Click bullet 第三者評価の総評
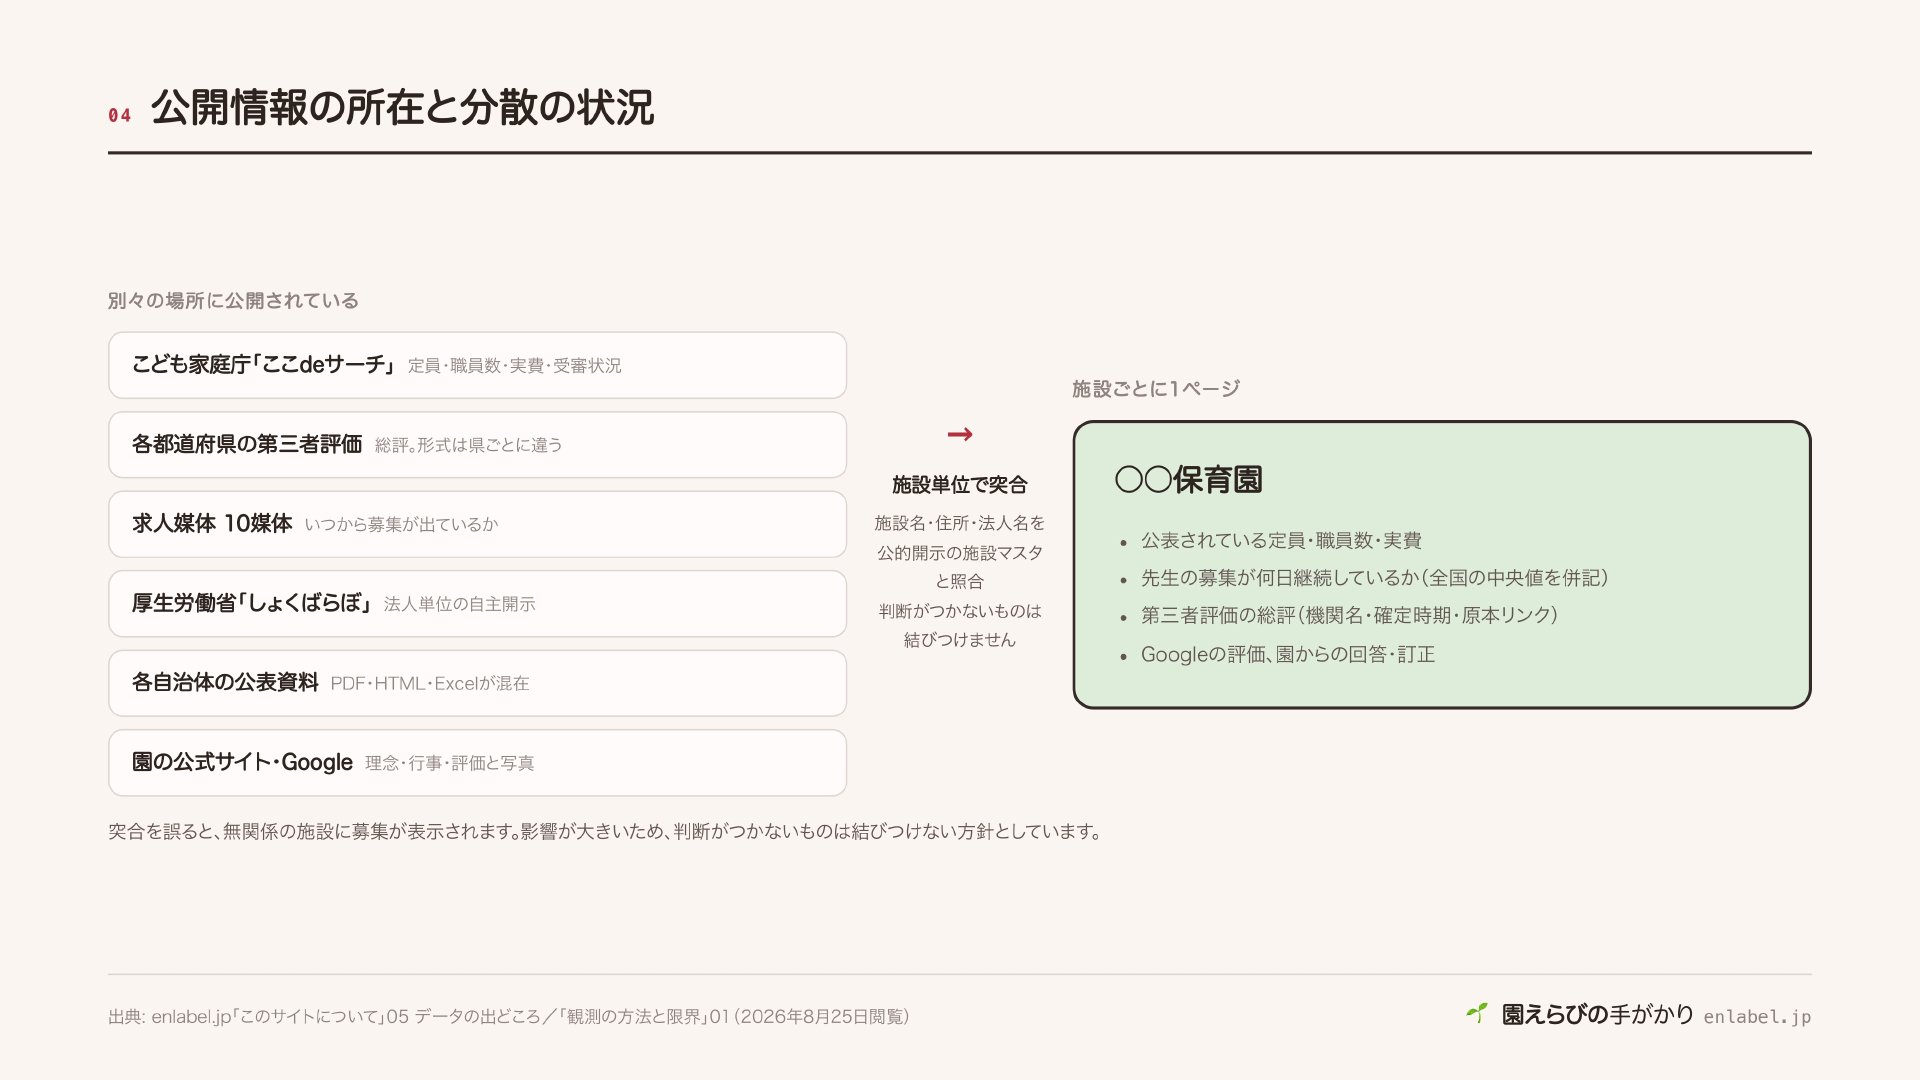The height and width of the screenshot is (1080, 1920). [1349, 616]
